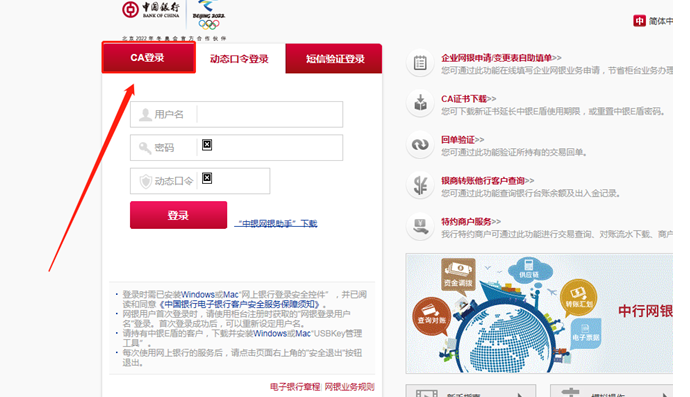
Task: Open the CA证书下载 link
Action: pyautogui.click(x=469, y=99)
